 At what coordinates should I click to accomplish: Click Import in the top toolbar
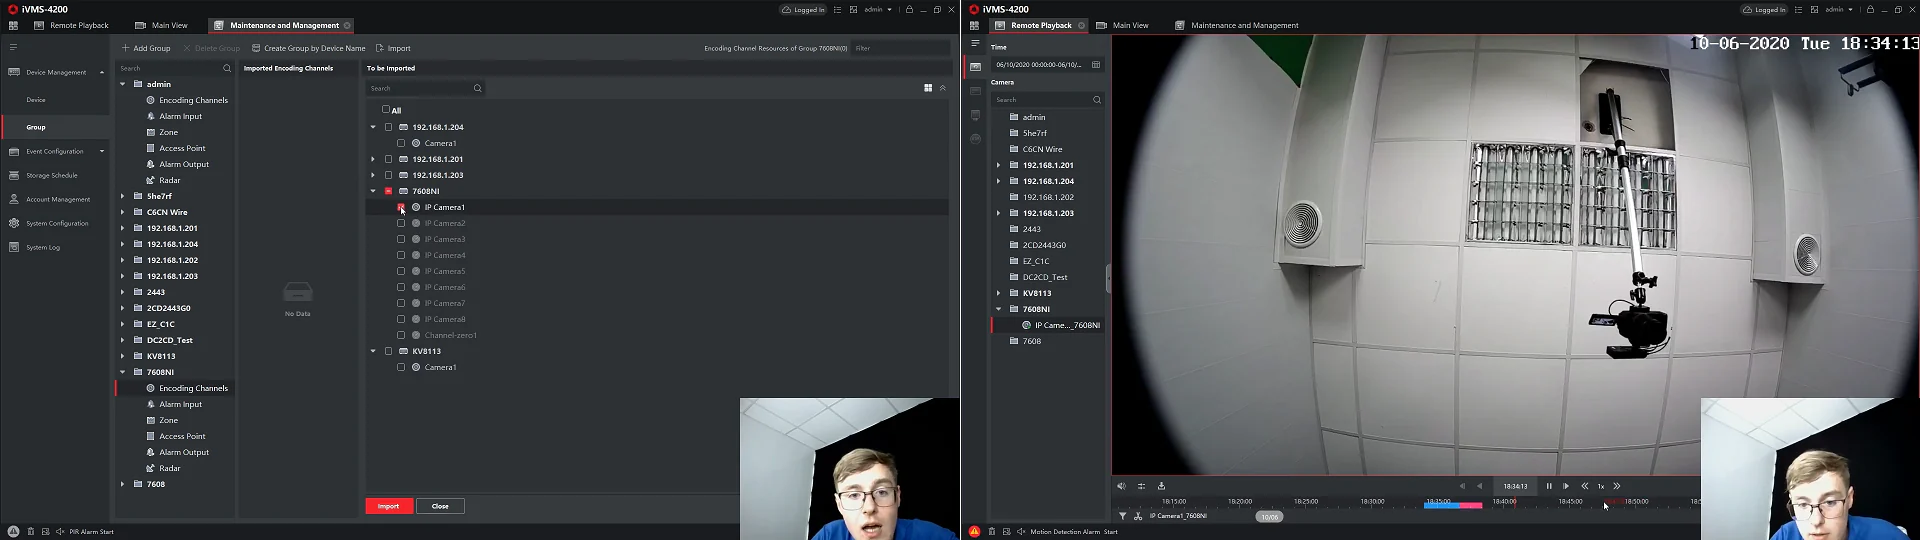click(x=393, y=48)
